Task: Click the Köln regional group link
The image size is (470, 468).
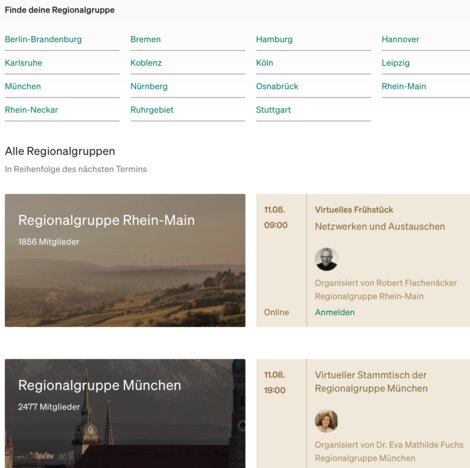Action: click(264, 63)
